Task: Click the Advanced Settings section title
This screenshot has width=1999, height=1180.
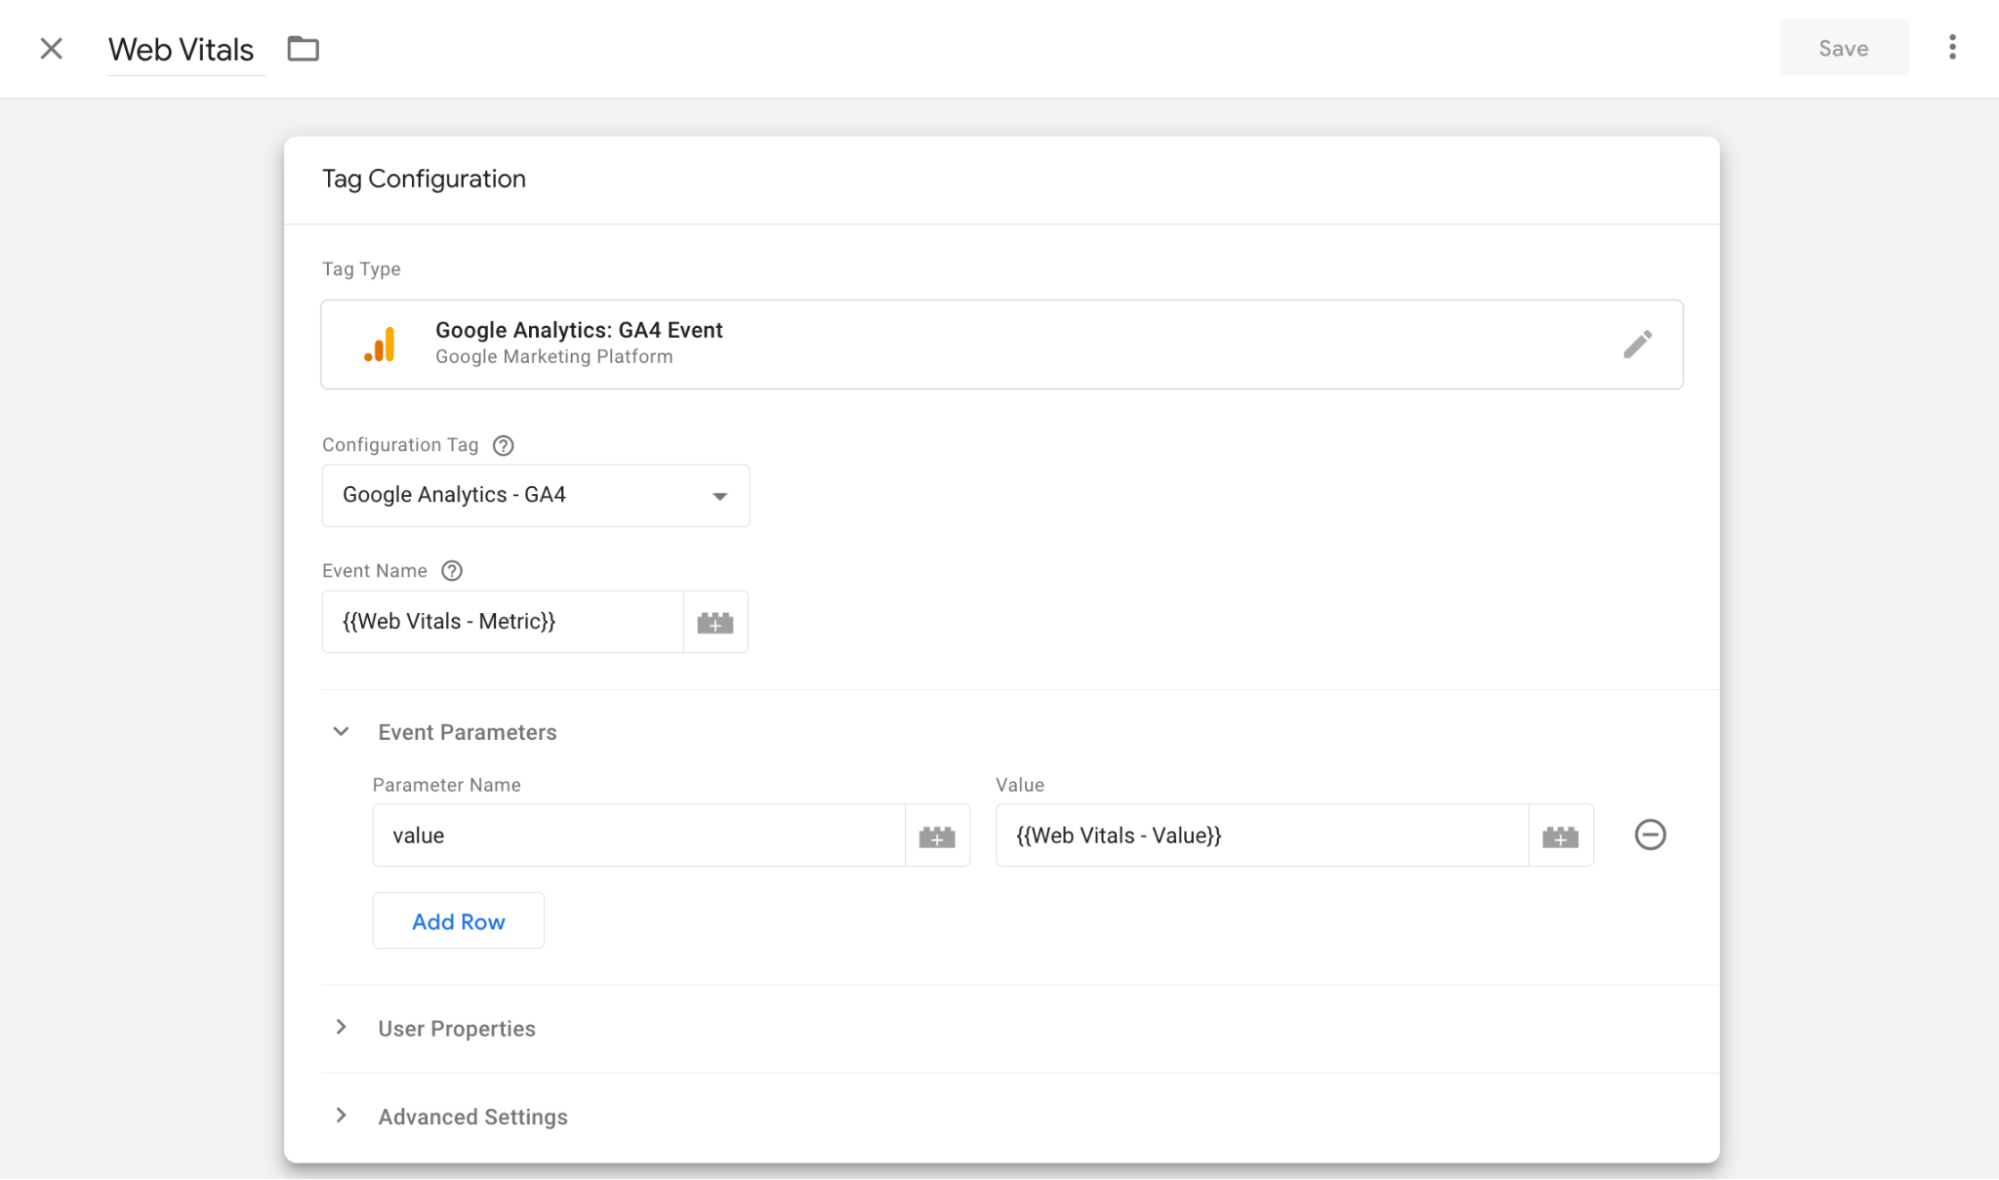Action: pos(473,1117)
